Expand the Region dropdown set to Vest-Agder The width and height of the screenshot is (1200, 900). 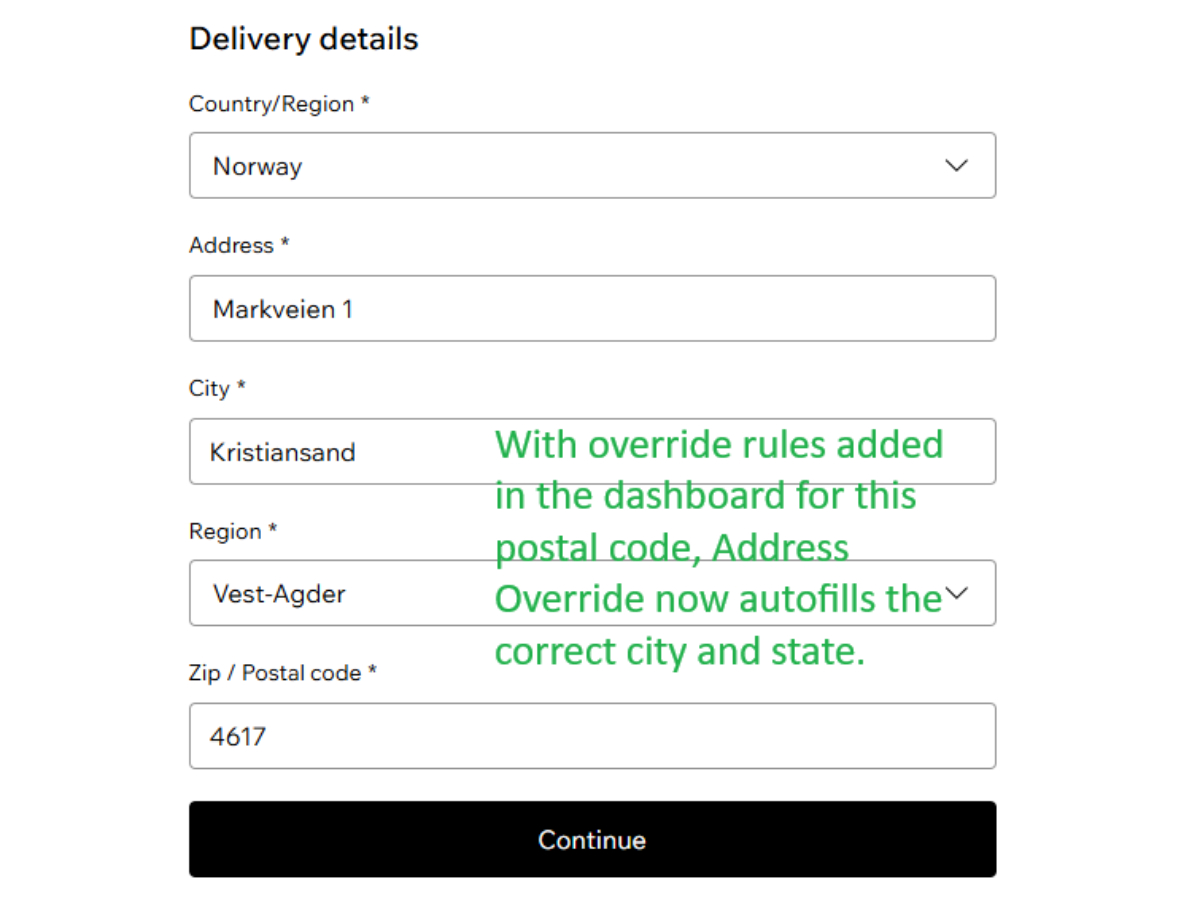340,594
